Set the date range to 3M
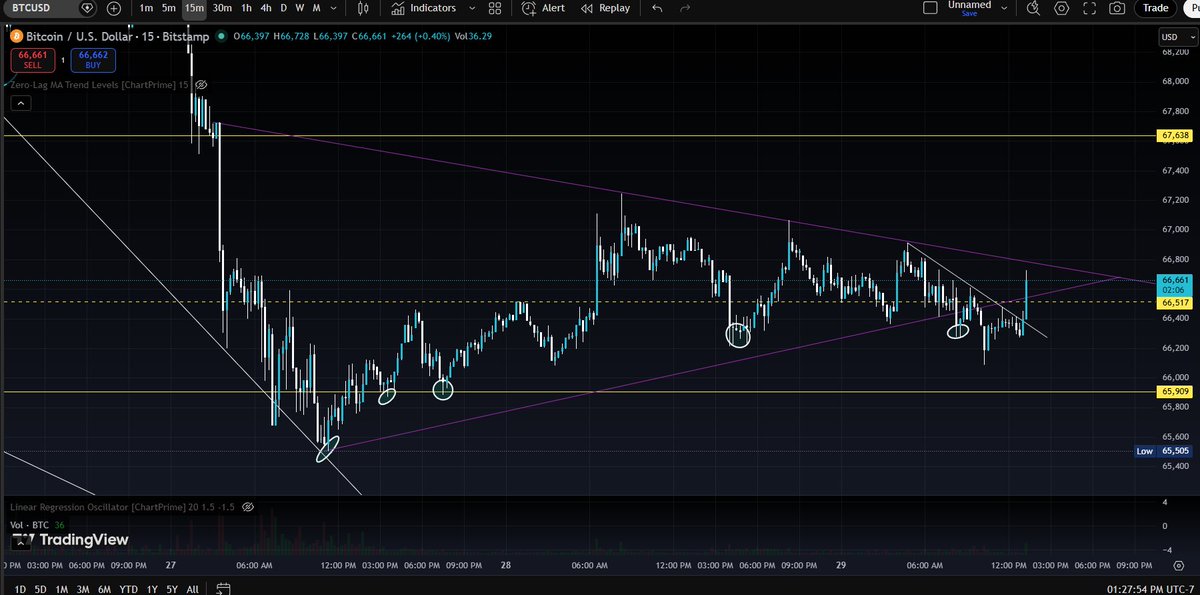This screenshot has height=595, width=1200. (x=84, y=589)
